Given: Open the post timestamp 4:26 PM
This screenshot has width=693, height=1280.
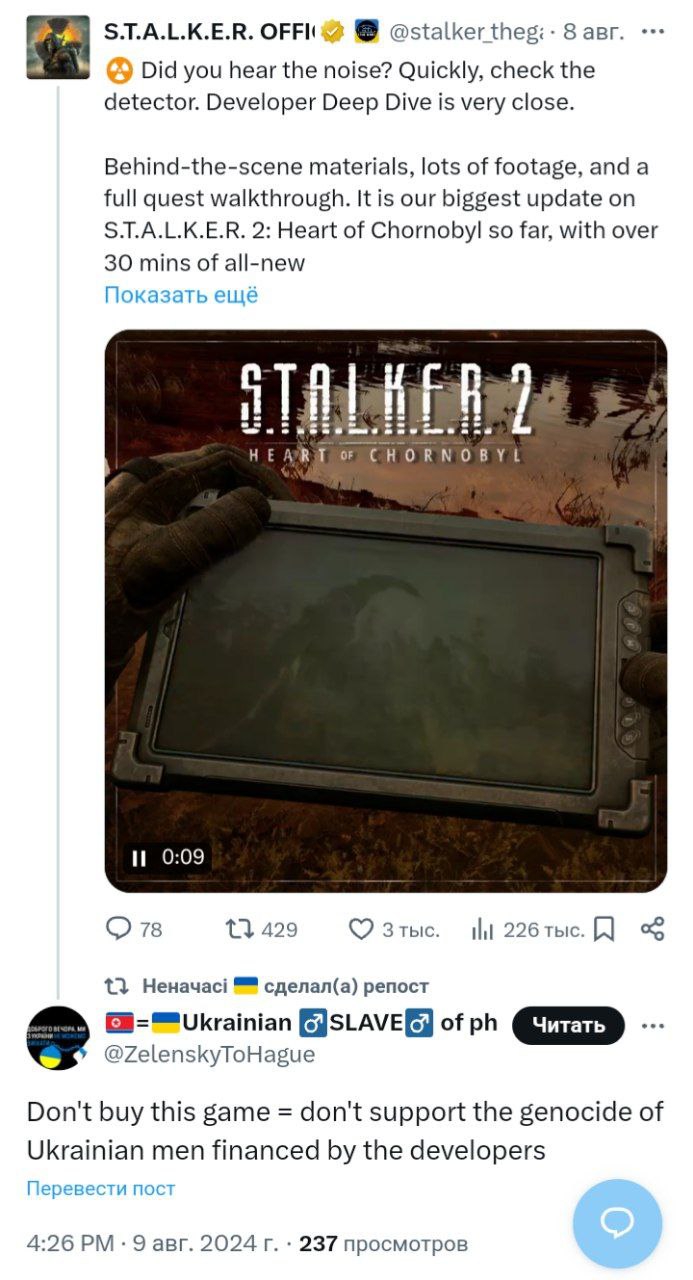Looking at the screenshot, I should pos(69,1244).
